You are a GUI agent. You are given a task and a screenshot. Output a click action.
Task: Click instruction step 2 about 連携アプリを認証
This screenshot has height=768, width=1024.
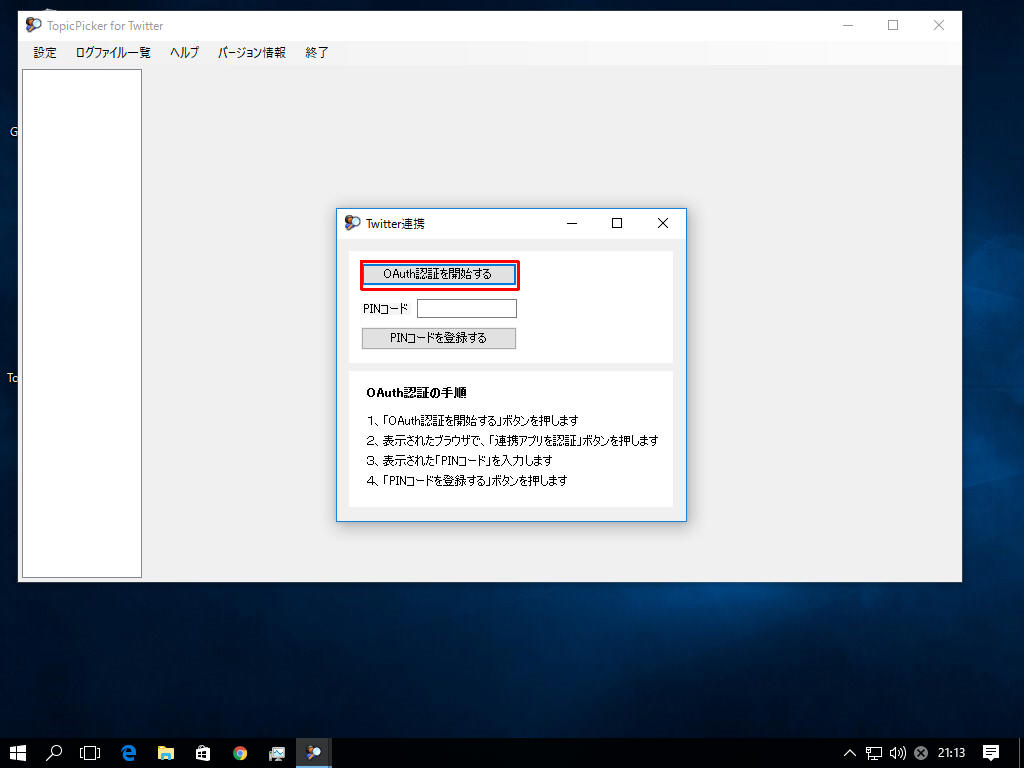tap(513, 441)
